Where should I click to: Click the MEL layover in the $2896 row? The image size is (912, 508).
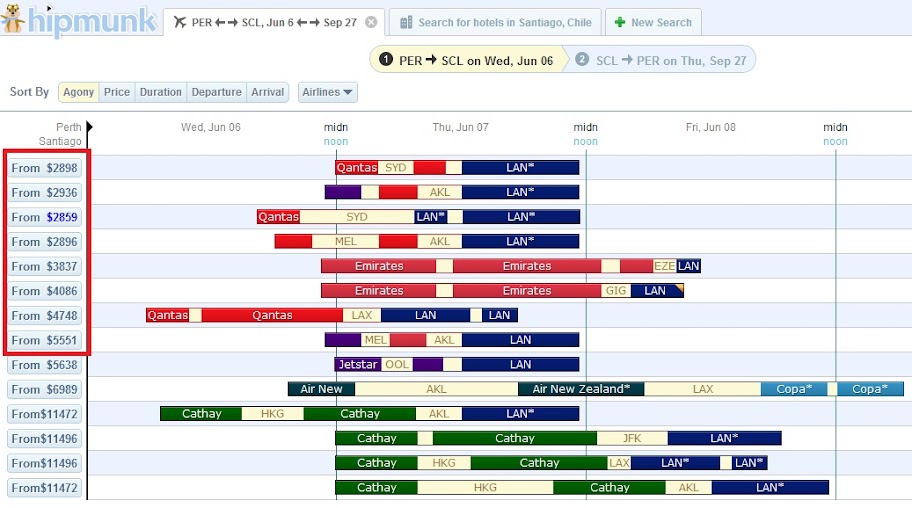tap(345, 241)
